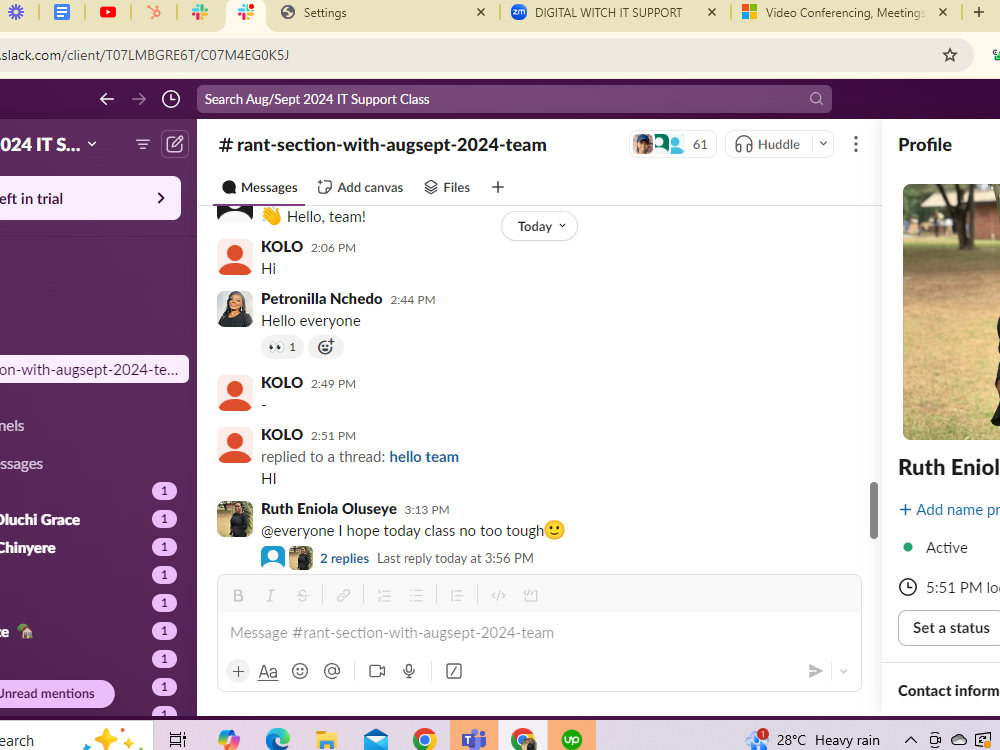Open File Explorer from the taskbar
Screen dimensions: 1000x750
[x=326, y=739]
